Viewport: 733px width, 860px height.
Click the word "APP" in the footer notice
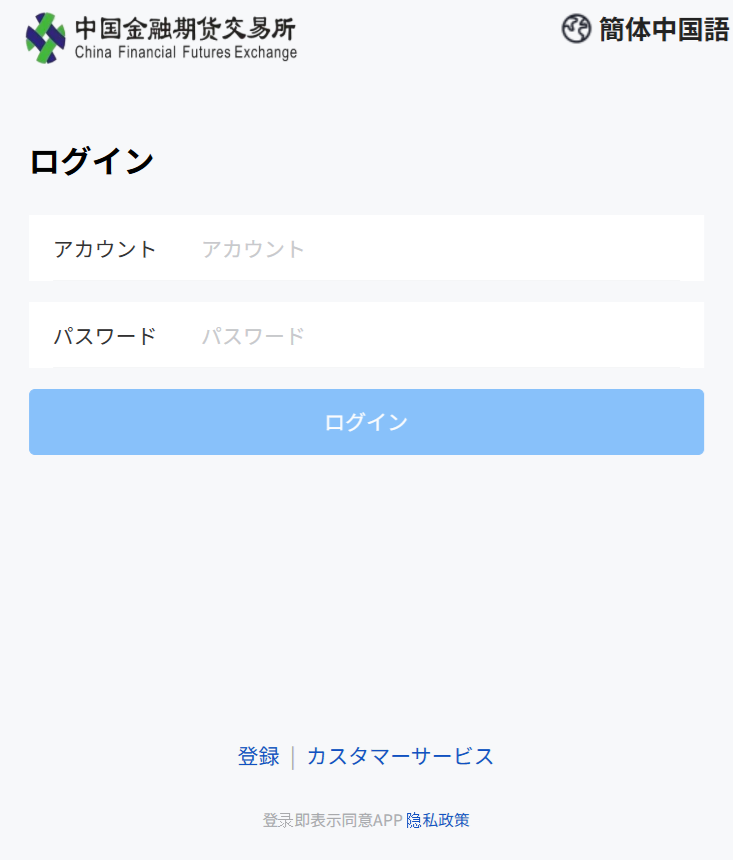(x=387, y=820)
